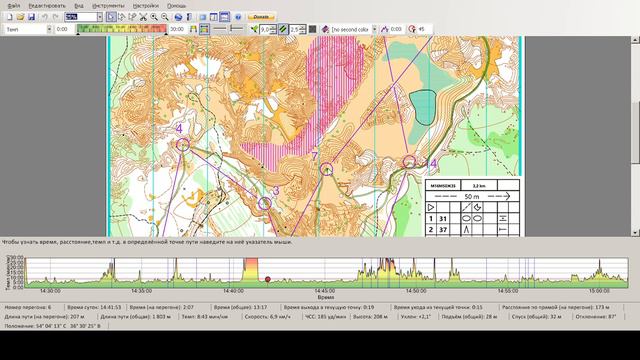Click 'Длина пути (общая): 1 803 м' entry
The image size is (640, 360).
136,316
